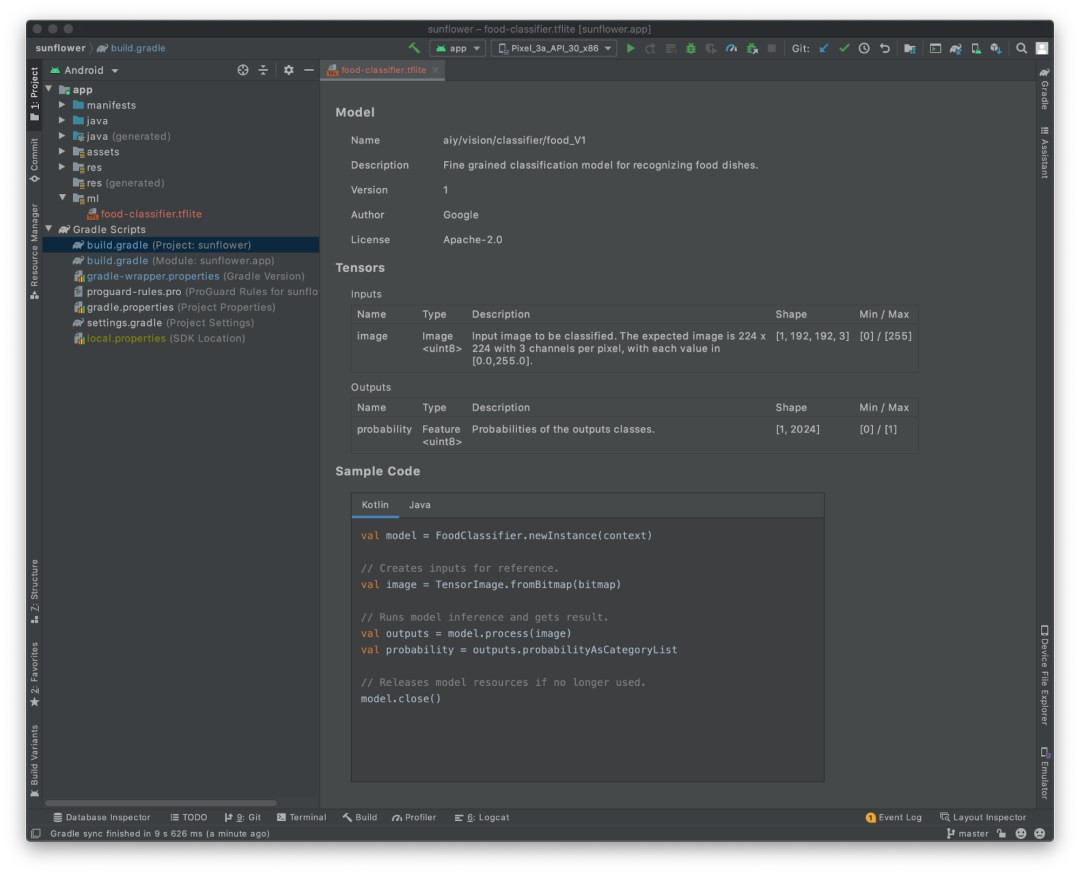Select the food-classifier.tflite editor tab
This screenshot has width=1080, height=874.
tap(382, 70)
